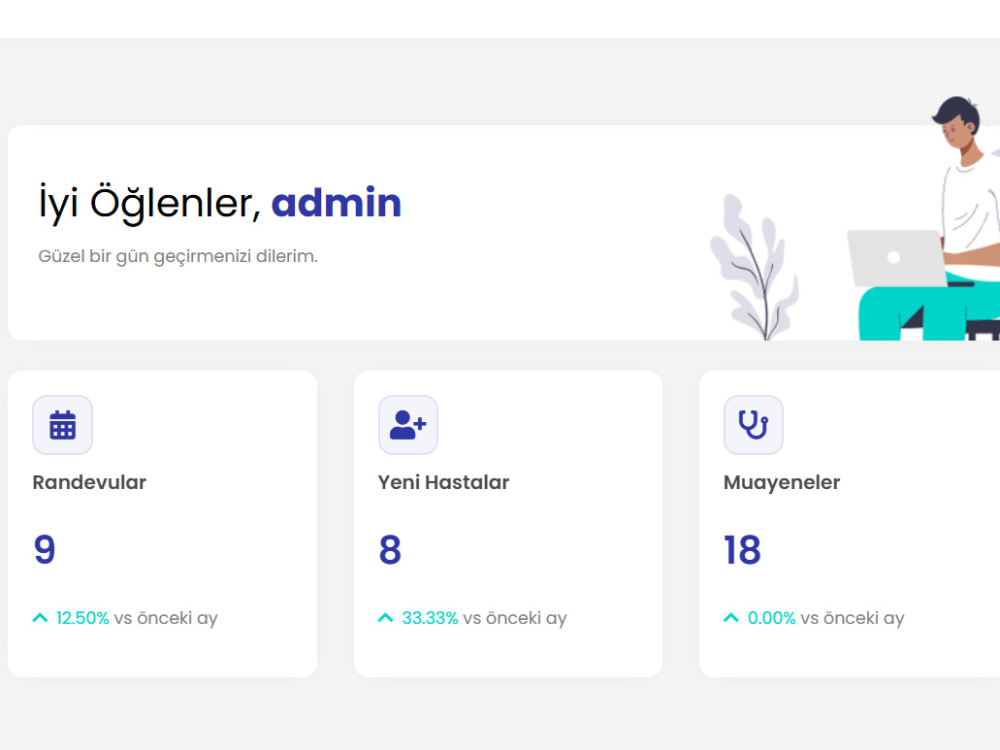1000x750 pixels.
Task: Select the Randevular card title
Action: [x=89, y=482]
